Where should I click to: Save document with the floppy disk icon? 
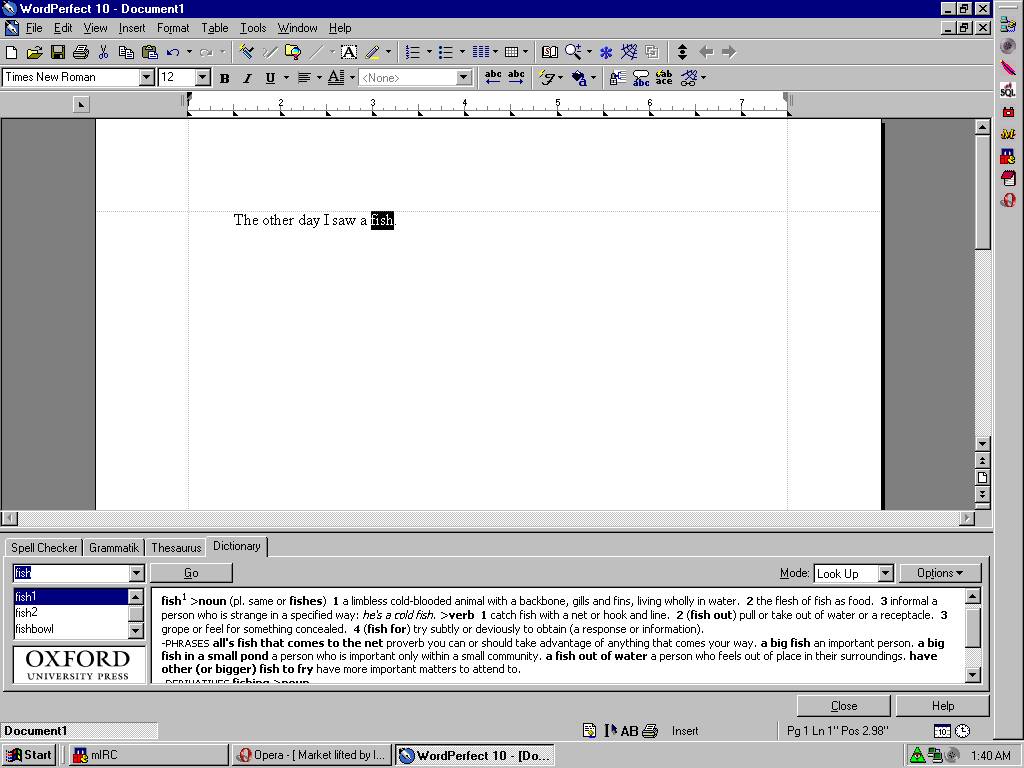57,52
